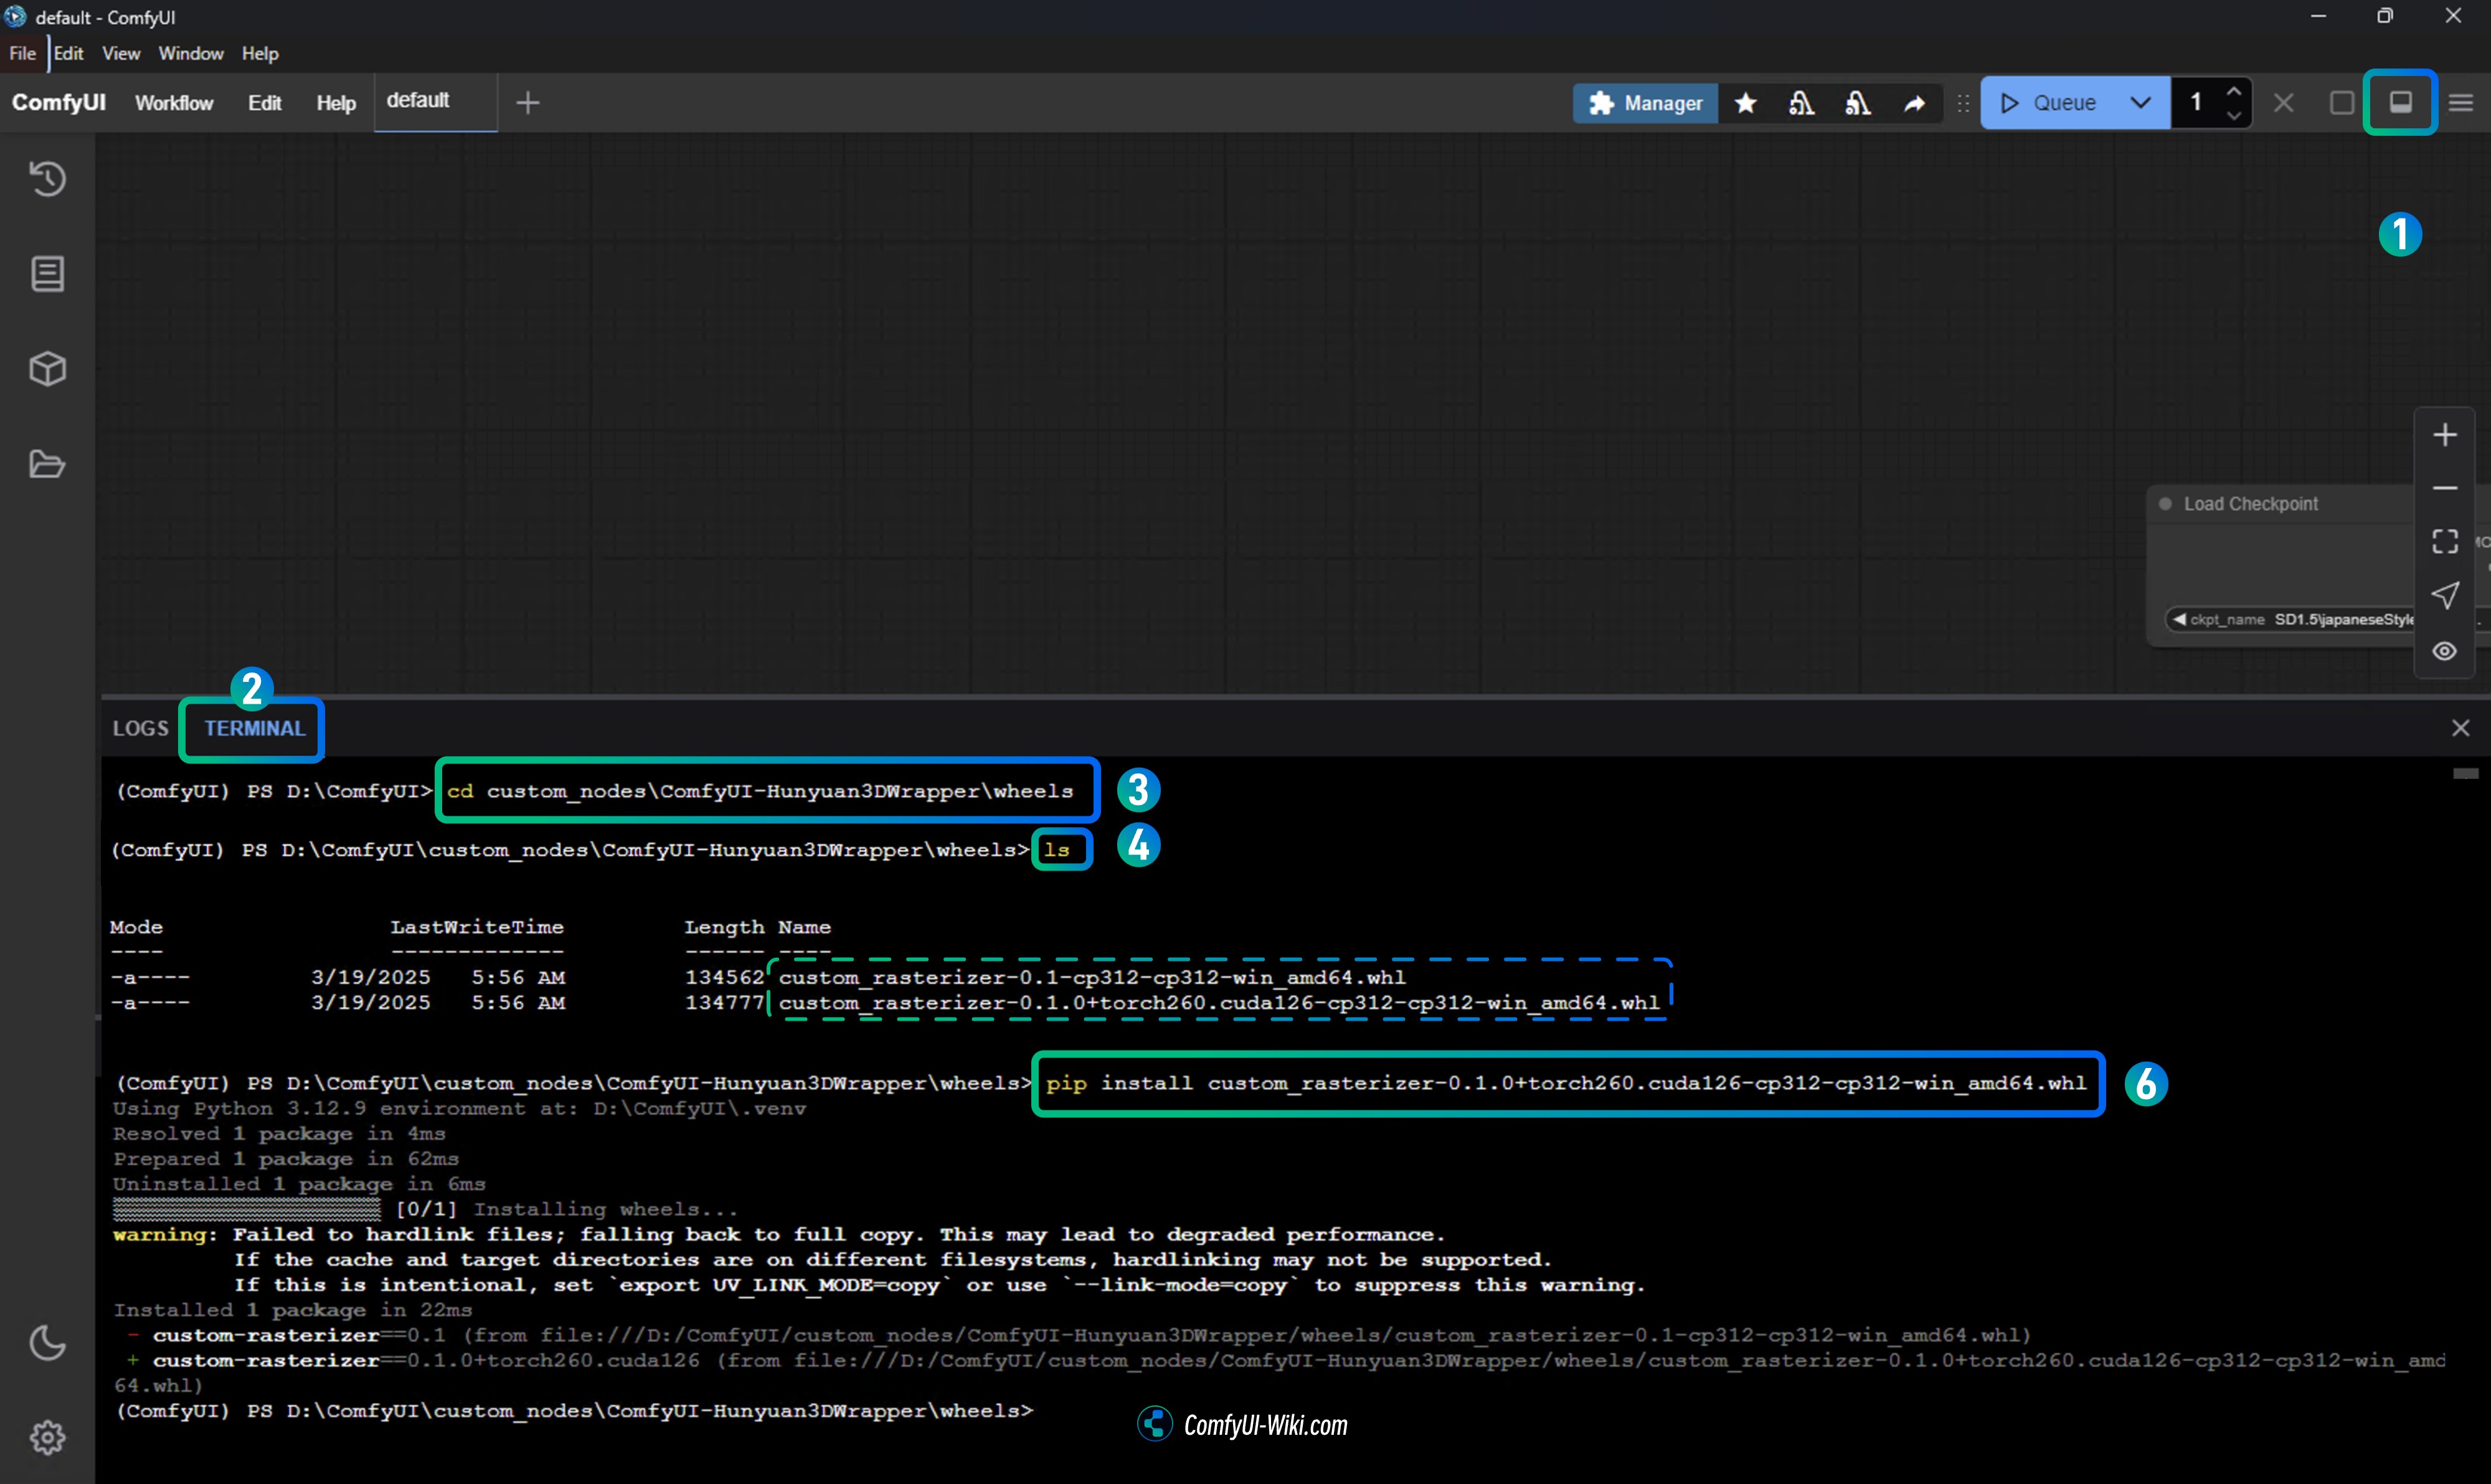The height and width of the screenshot is (1484, 2491).
Task: Click the share arrow toolbar icon
Action: pyautogui.click(x=1914, y=103)
